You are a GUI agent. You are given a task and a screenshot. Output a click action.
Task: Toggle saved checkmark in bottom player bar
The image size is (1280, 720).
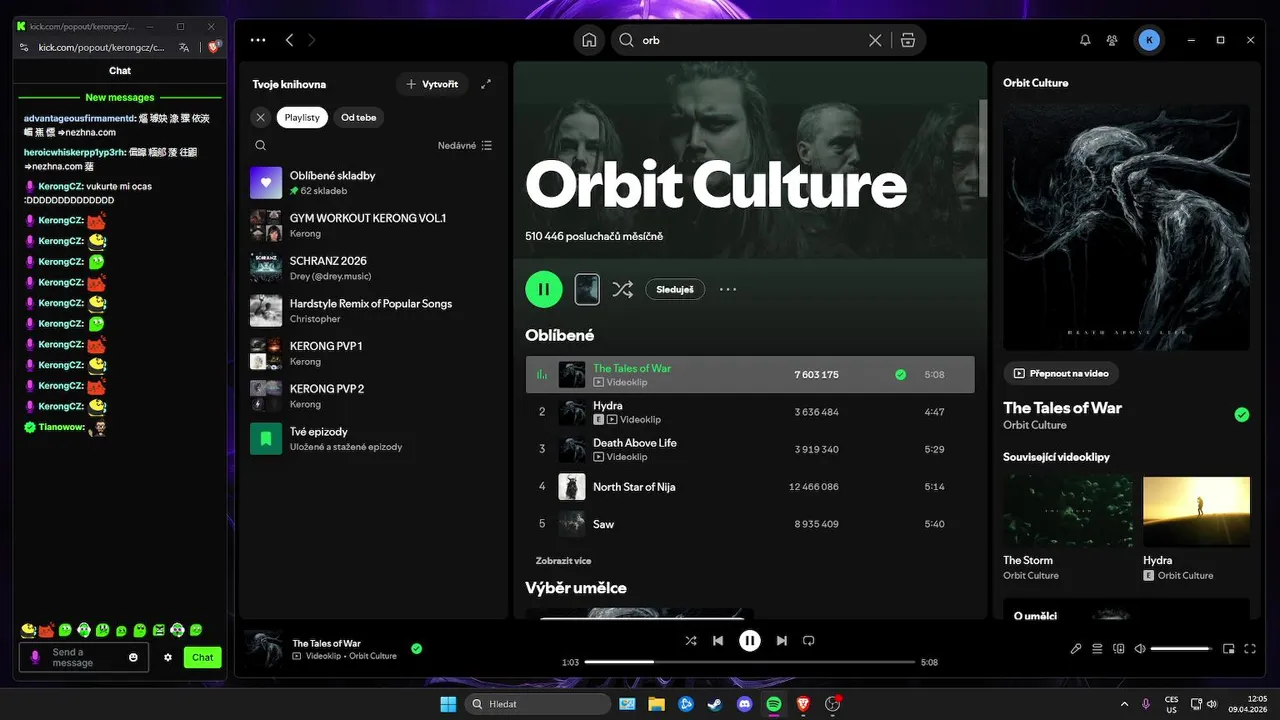pyautogui.click(x=417, y=648)
